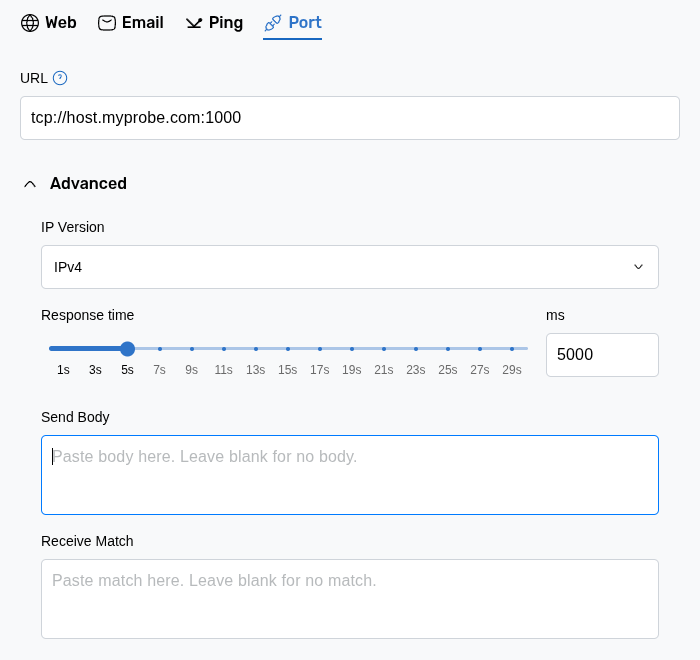Focus the ms value field showing 5000
The height and width of the screenshot is (660, 700).
pos(601,355)
